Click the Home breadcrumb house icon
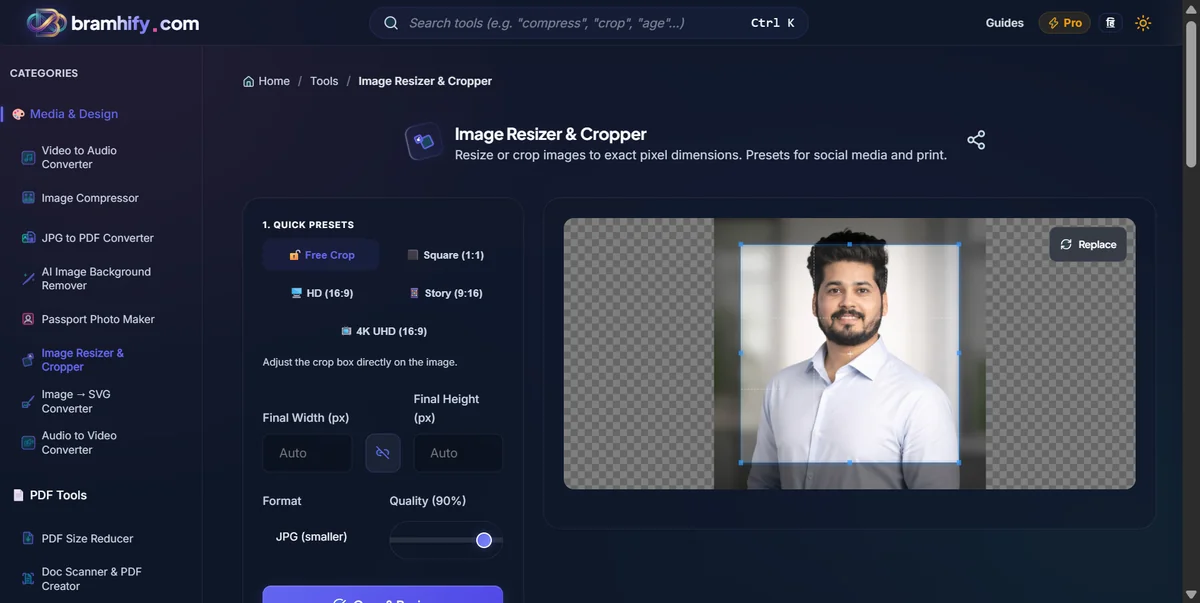The image size is (1200, 603). click(x=248, y=81)
